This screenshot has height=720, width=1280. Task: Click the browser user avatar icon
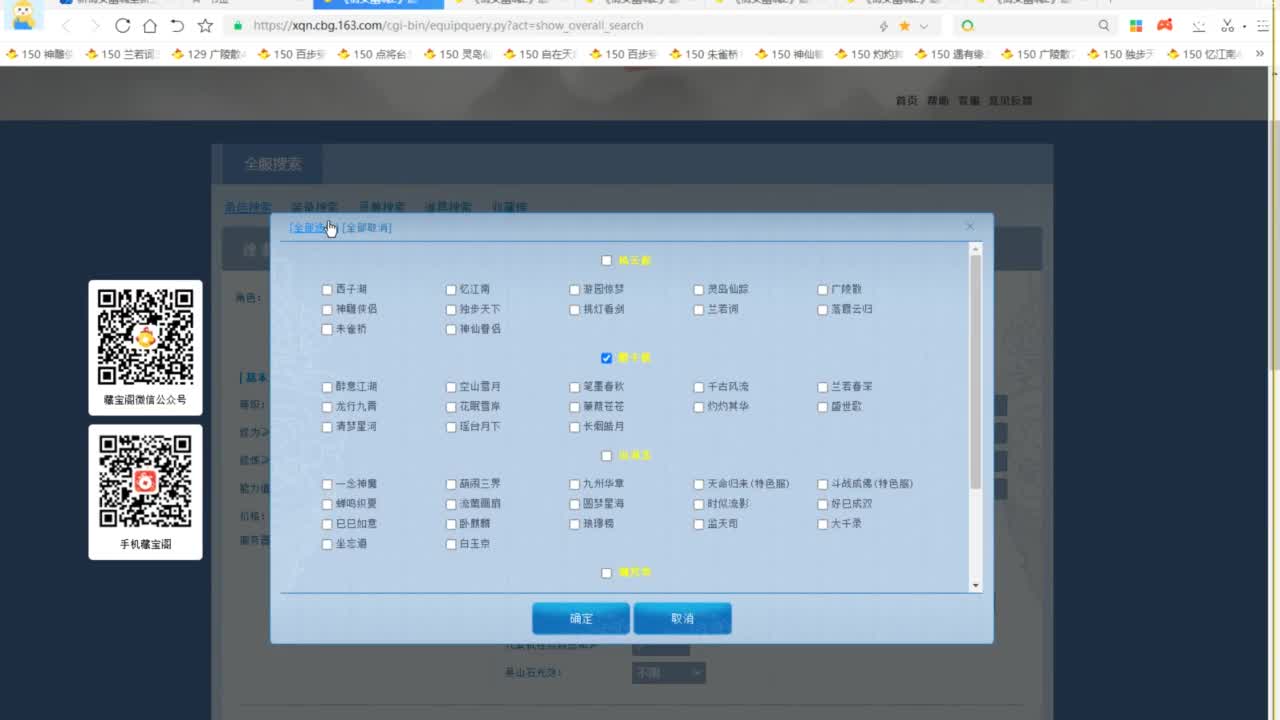(x=23, y=14)
